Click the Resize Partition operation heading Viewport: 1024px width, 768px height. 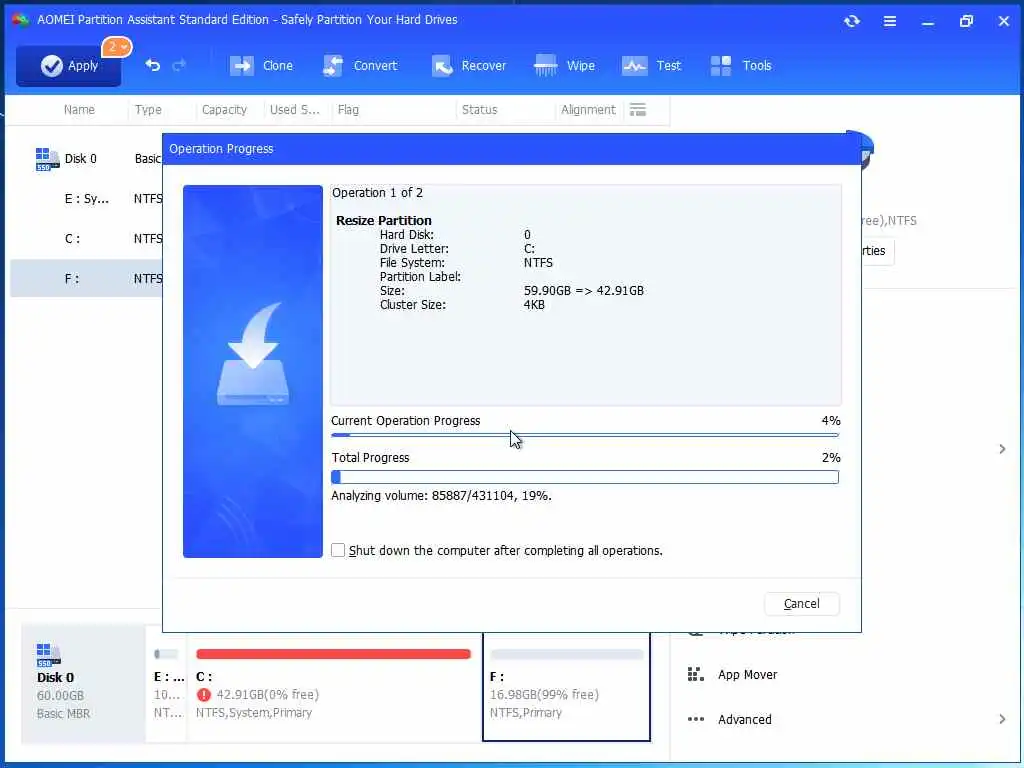click(383, 221)
